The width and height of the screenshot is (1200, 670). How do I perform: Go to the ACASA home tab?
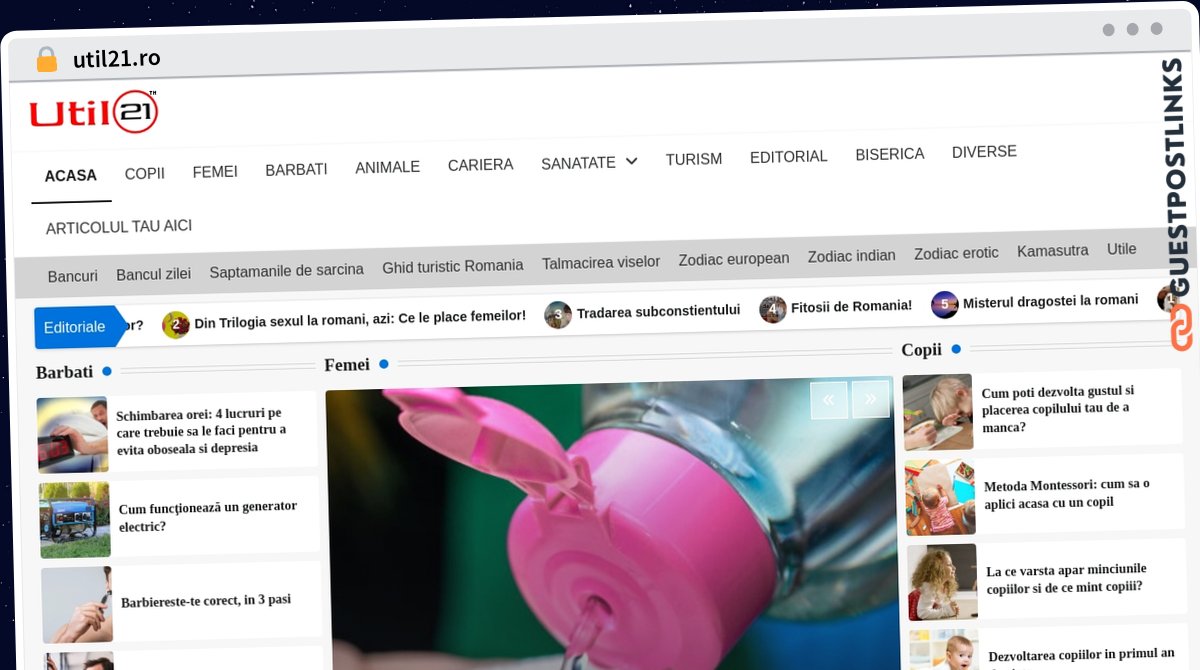click(x=71, y=176)
